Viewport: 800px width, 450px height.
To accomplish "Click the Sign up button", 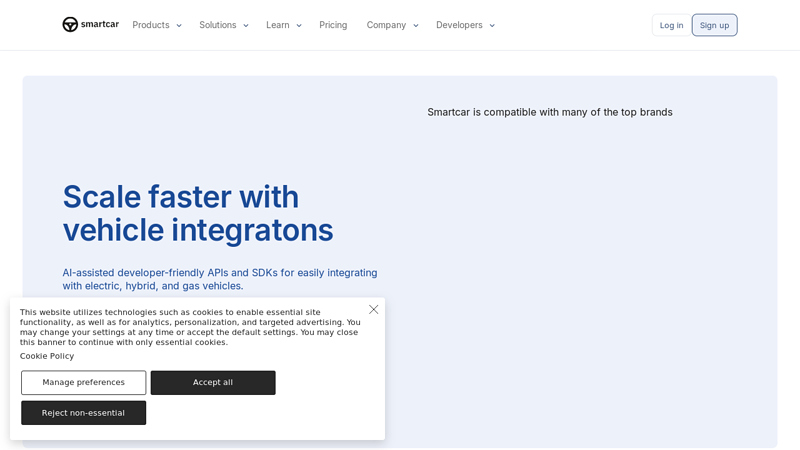I will coord(714,25).
